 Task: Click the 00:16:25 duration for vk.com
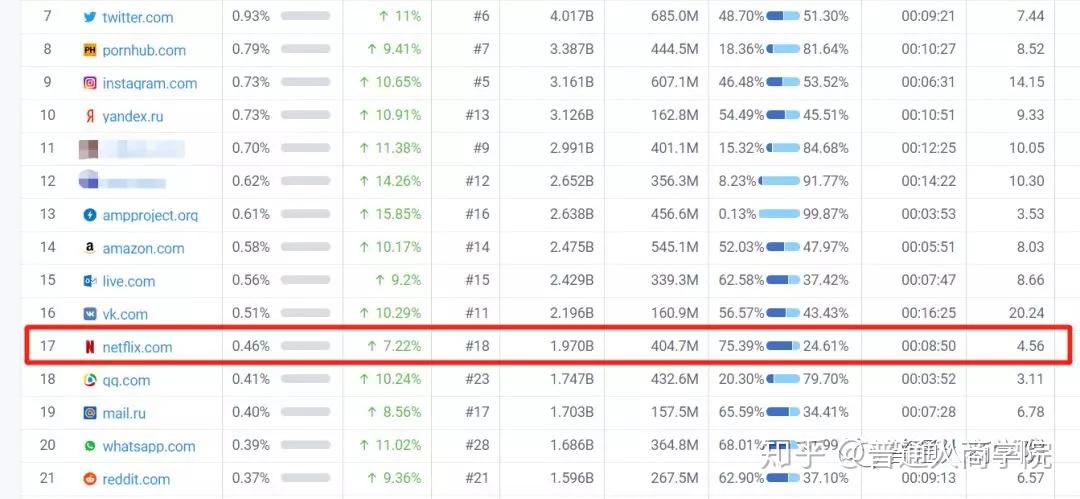[x=928, y=313]
